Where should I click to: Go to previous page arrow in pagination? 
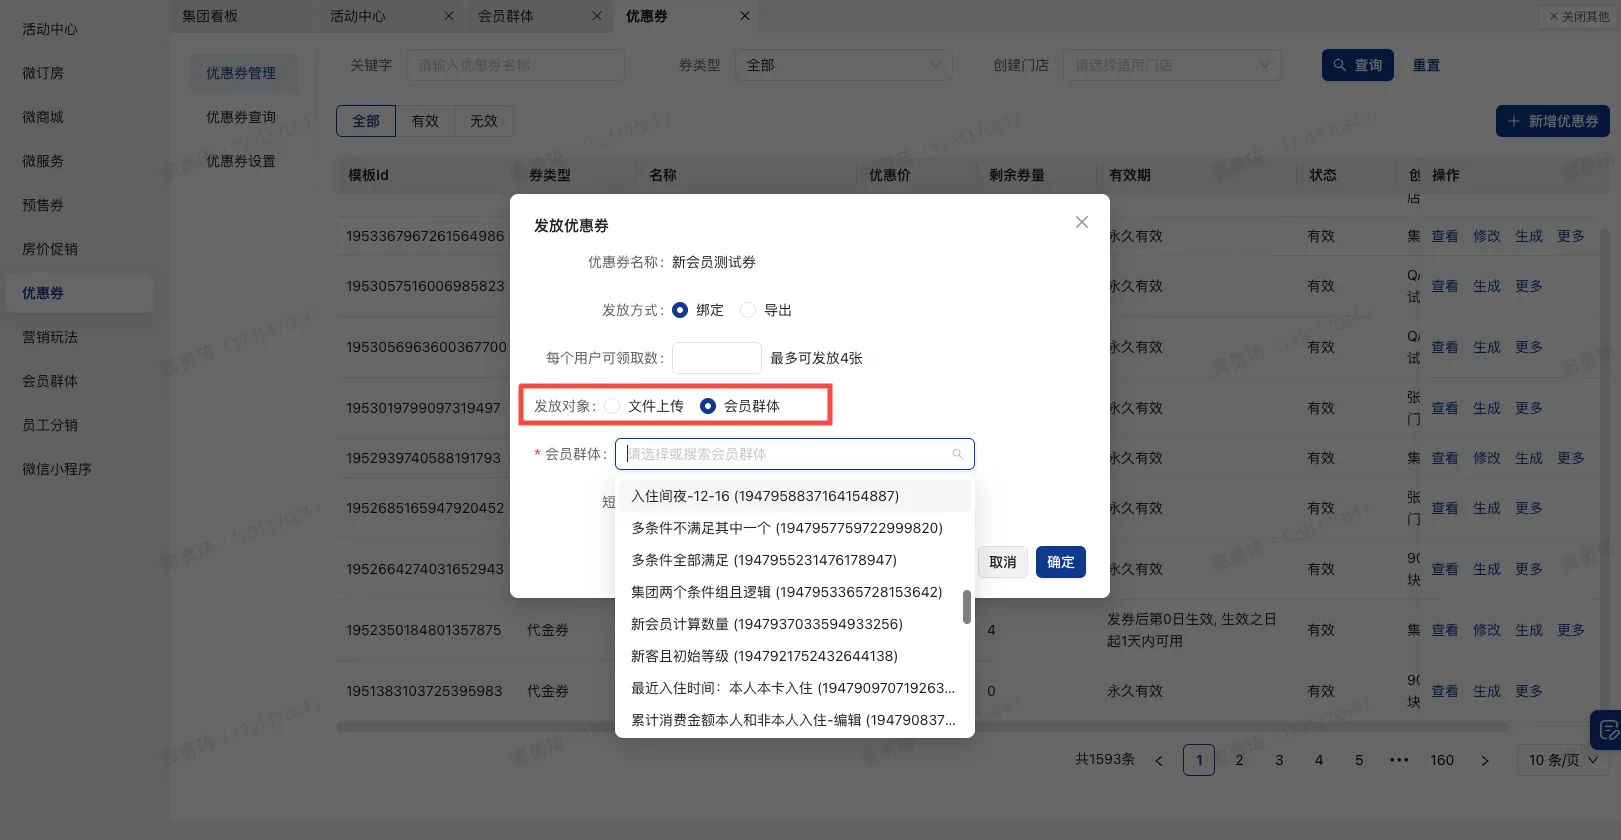[x=1159, y=760]
